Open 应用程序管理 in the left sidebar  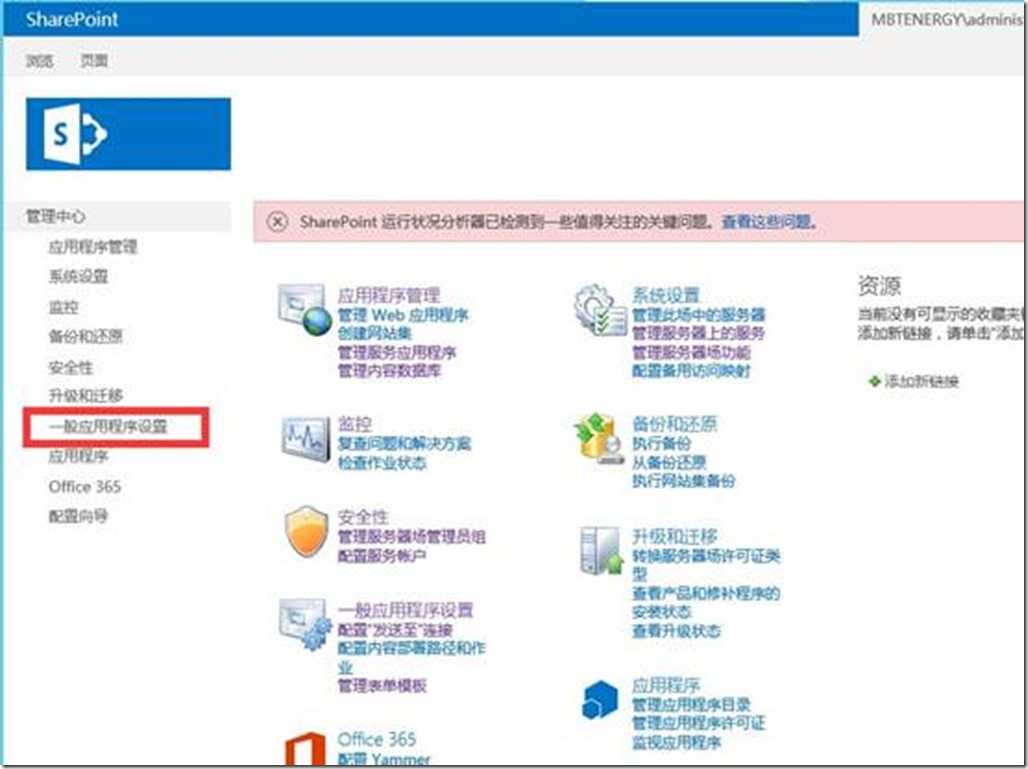(x=93, y=246)
